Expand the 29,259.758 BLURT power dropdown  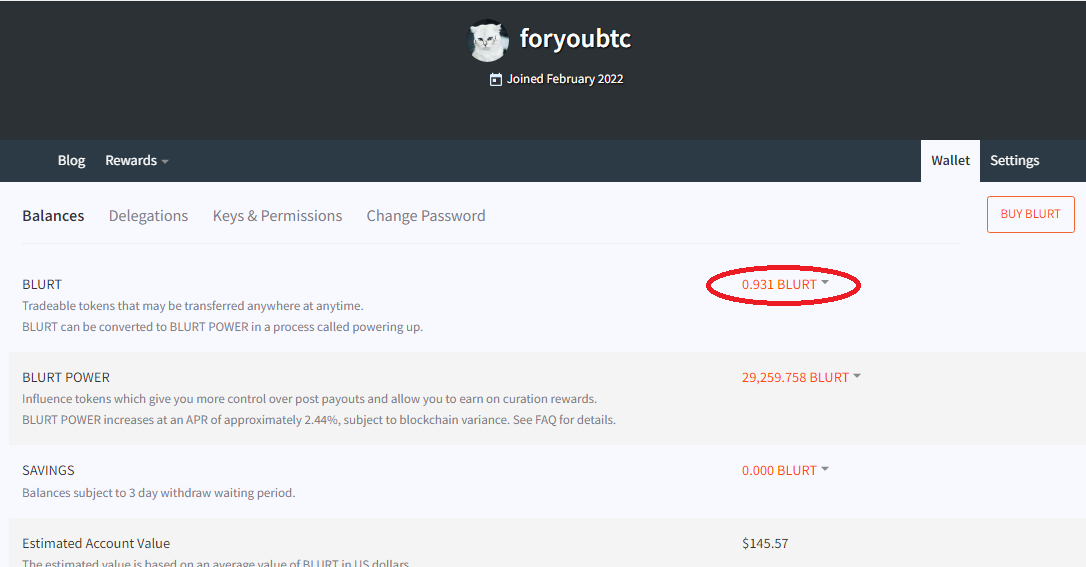click(x=801, y=377)
